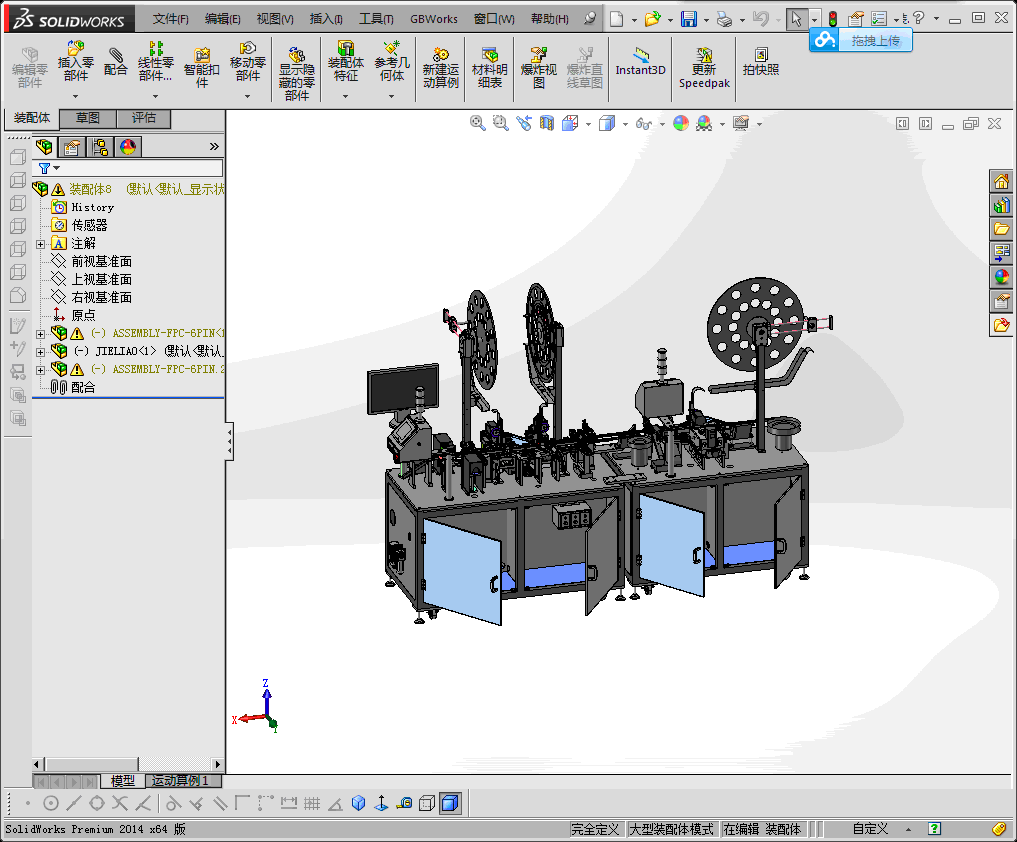The height and width of the screenshot is (842, 1017).
Task: Switch to 草图 tab
Action: point(88,118)
